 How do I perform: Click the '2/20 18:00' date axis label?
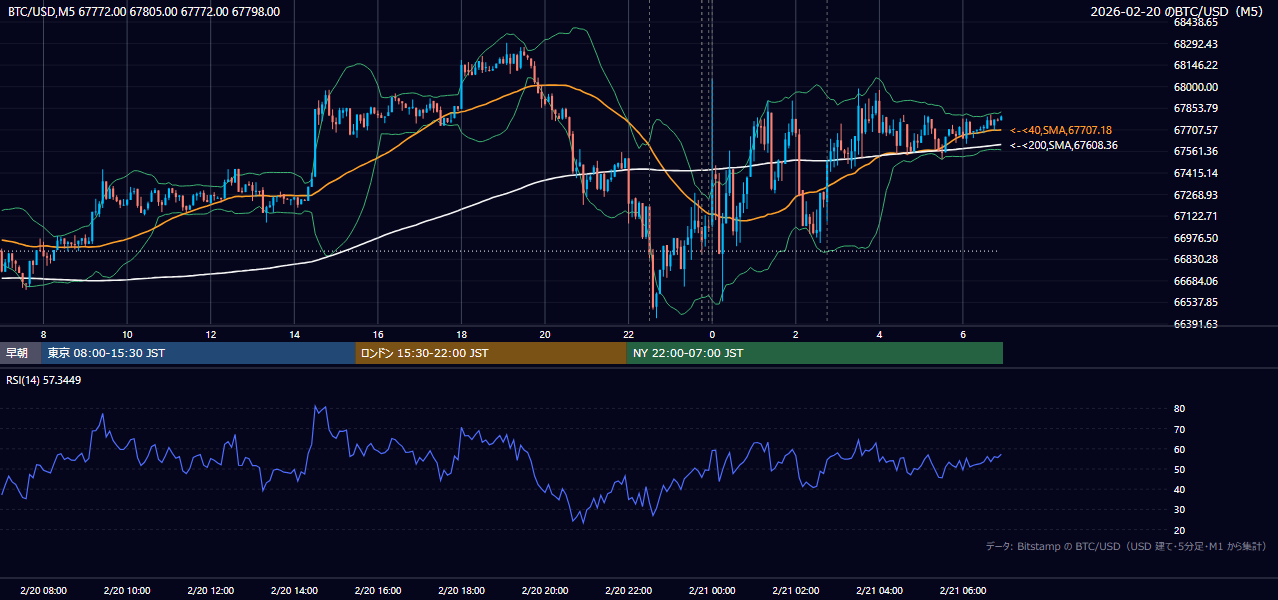pos(461,591)
